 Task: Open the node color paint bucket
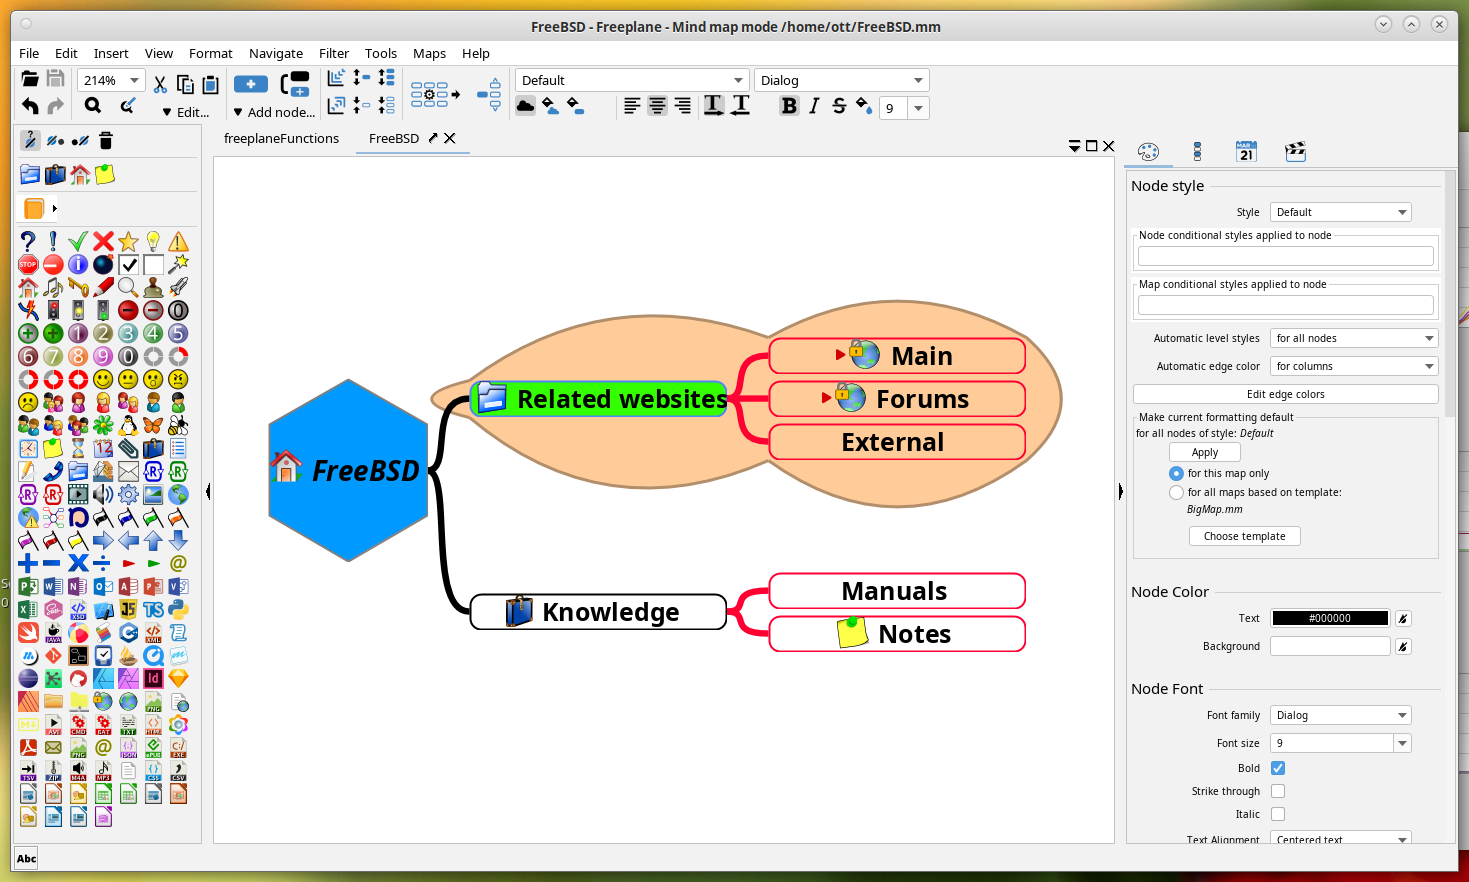pyautogui.click(x=864, y=105)
